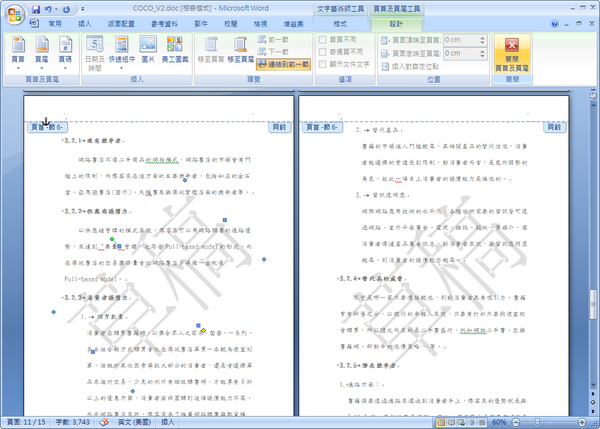Open the 格式 (Format) WordArt tab
600x429 pixels.
pyautogui.click(x=340, y=24)
